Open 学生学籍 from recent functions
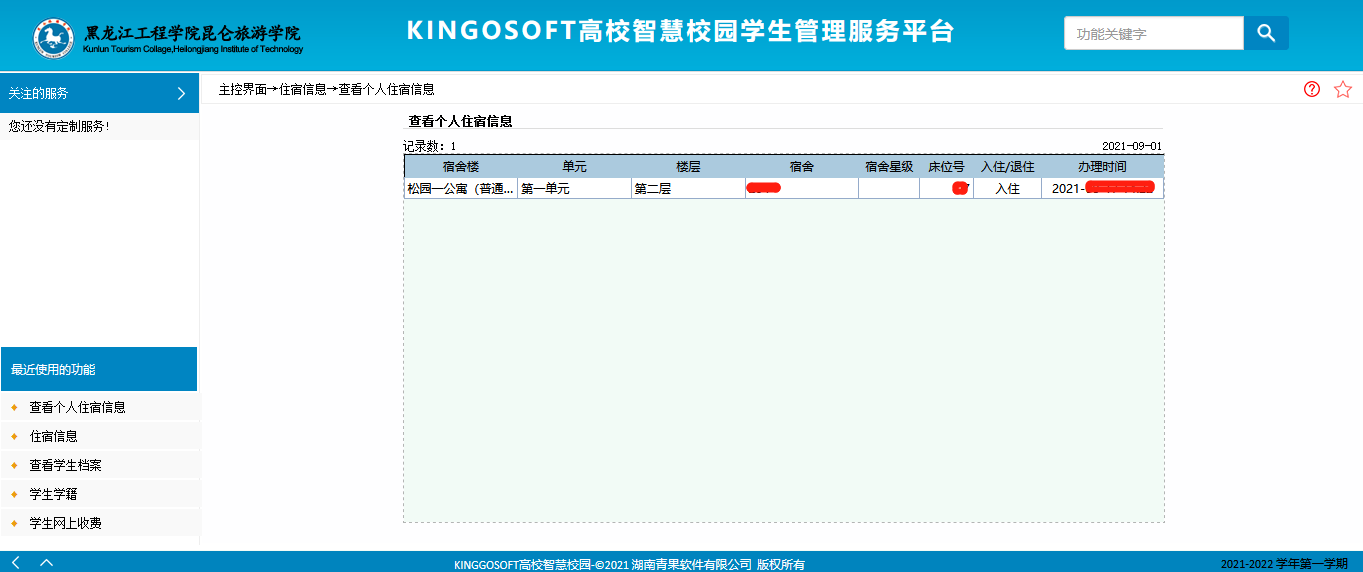The image size is (1363, 572). coord(53,494)
